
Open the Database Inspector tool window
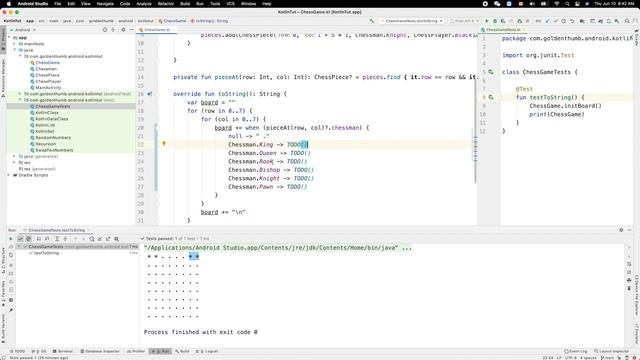click(100, 351)
